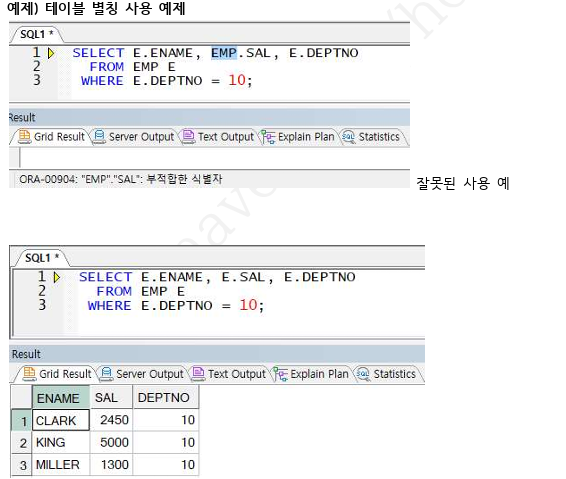Open Text Output tab in upper result panel
This screenshot has height=479, width=566.
coord(218,137)
